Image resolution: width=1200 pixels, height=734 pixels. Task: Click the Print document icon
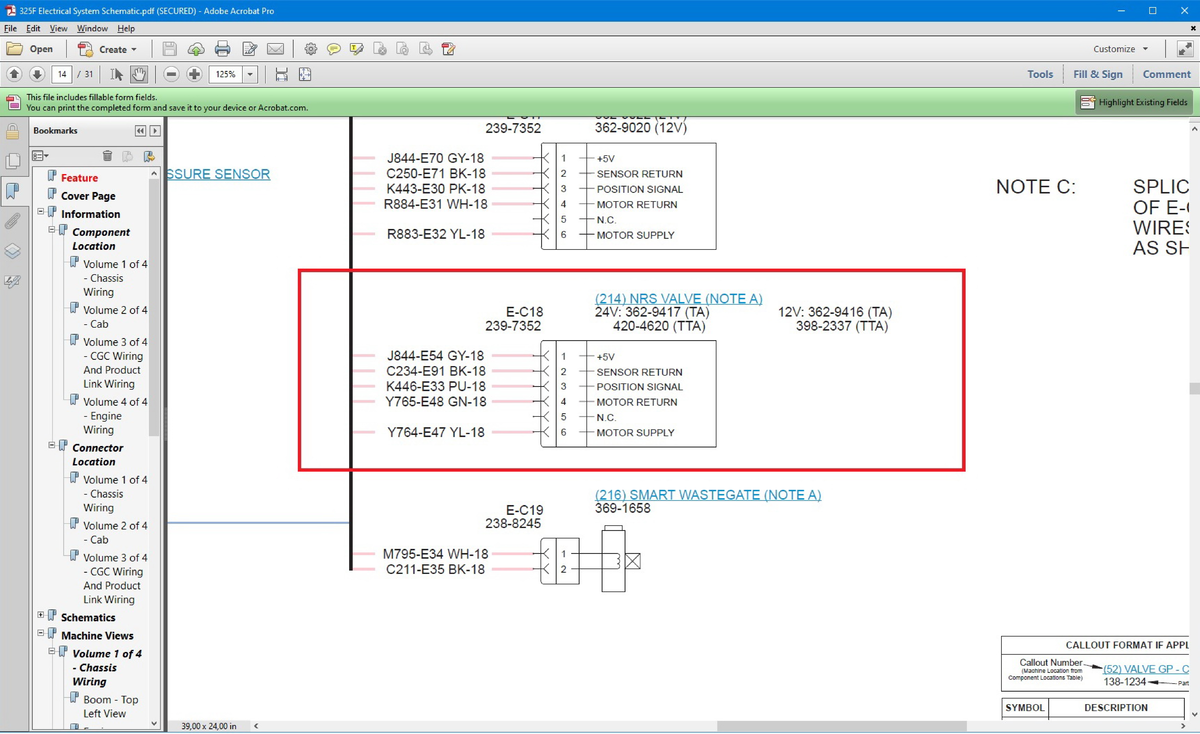[x=222, y=48]
